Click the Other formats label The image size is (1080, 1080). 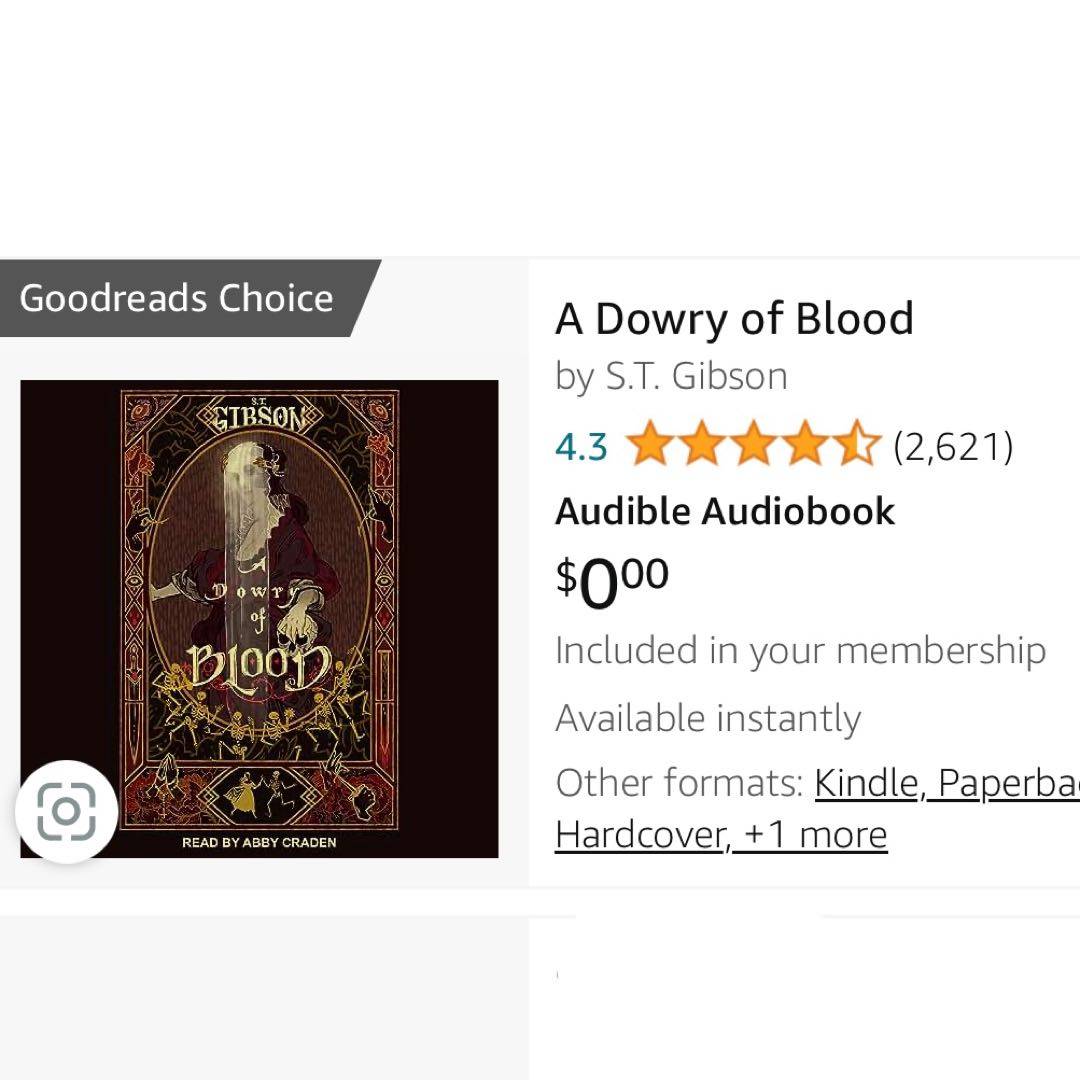pyautogui.click(x=679, y=784)
